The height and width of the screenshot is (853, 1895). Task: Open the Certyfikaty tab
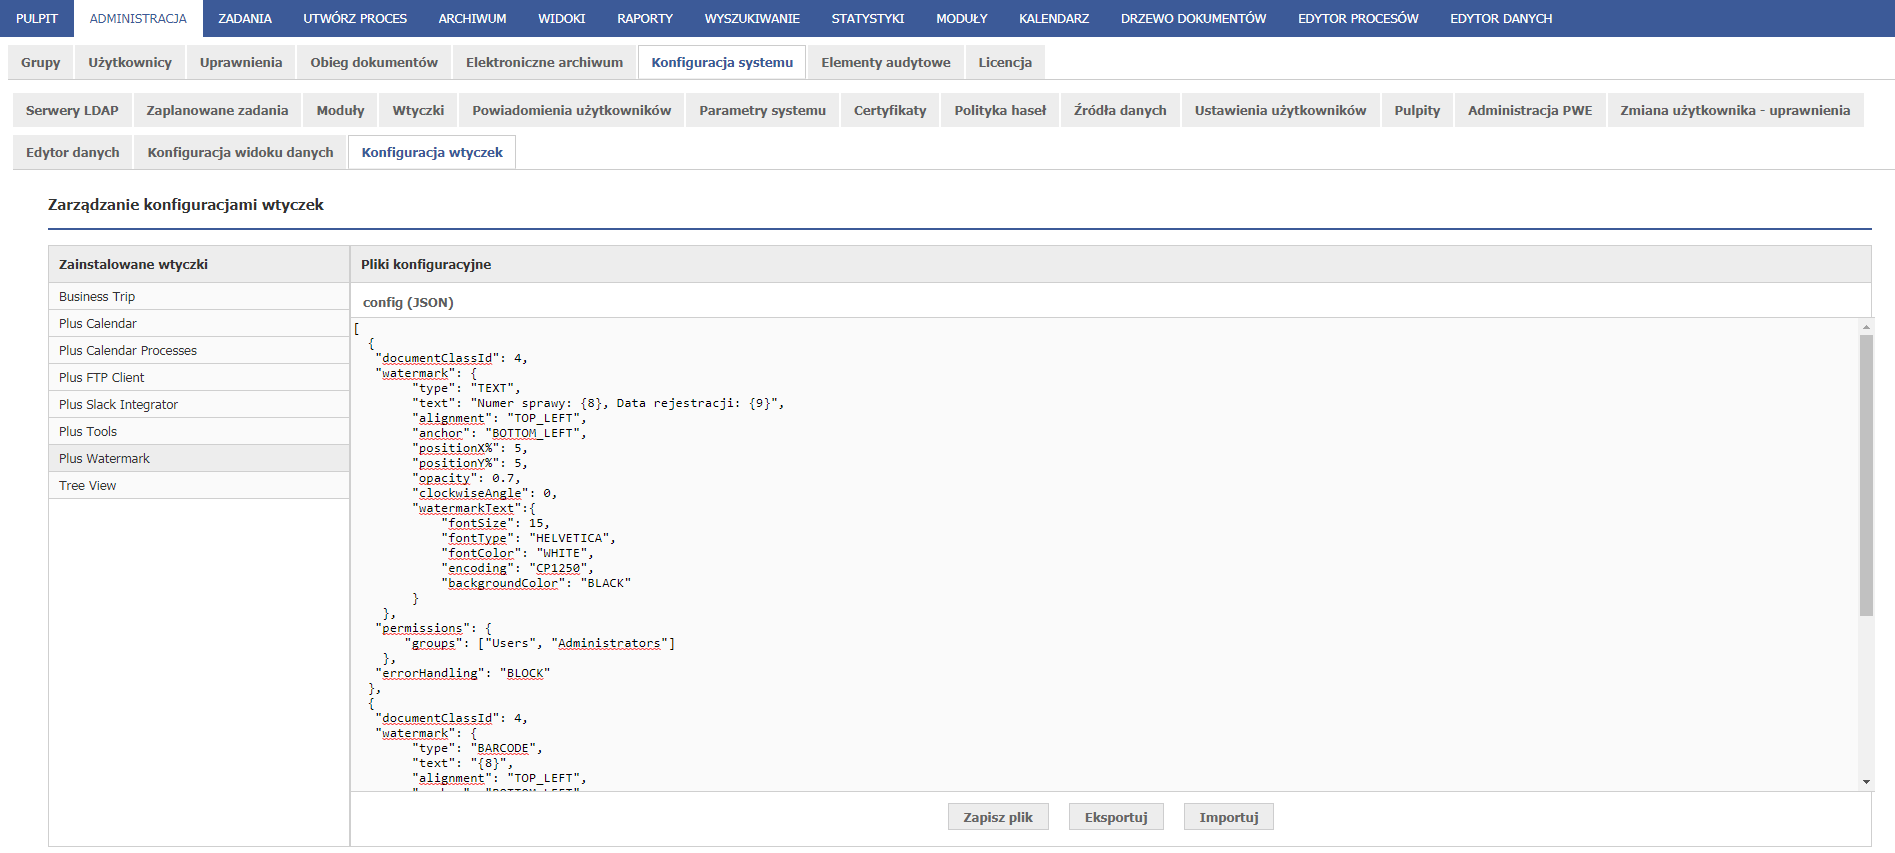tap(889, 110)
